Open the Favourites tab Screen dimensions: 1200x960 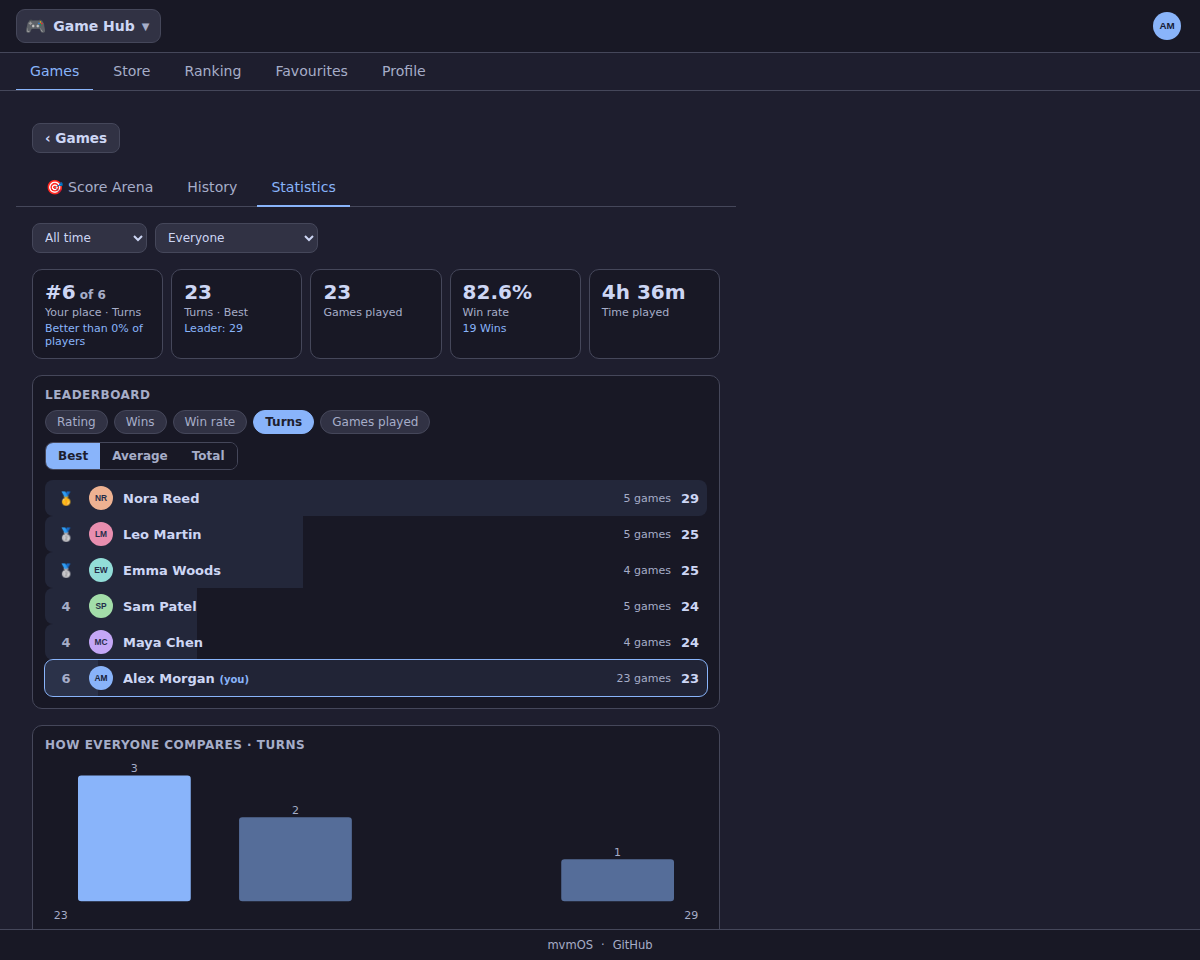pyautogui.click(x=312, y=71)
